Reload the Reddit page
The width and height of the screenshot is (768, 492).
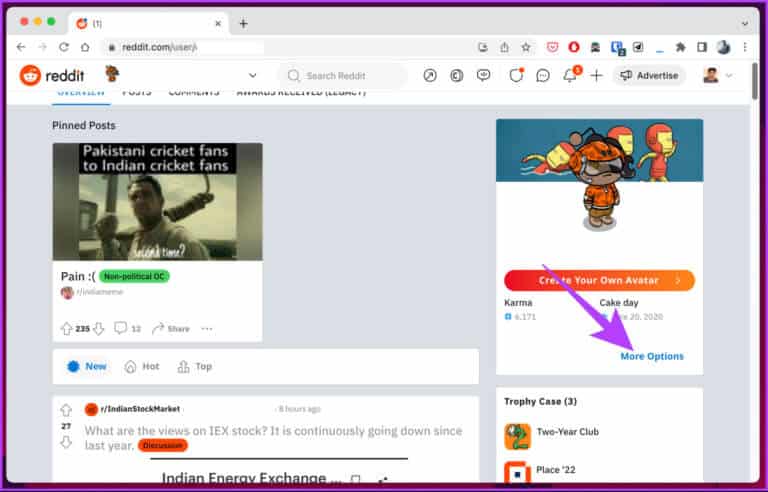(x=64, y=47)
